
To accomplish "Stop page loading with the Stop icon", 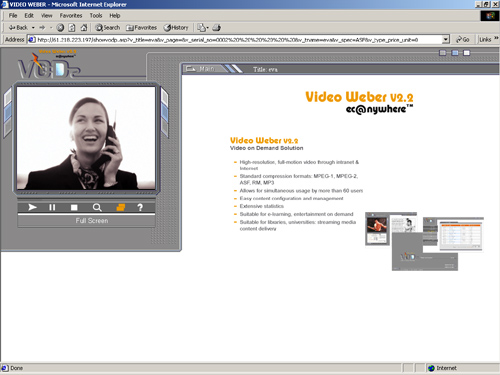I will tap(60, 28).
